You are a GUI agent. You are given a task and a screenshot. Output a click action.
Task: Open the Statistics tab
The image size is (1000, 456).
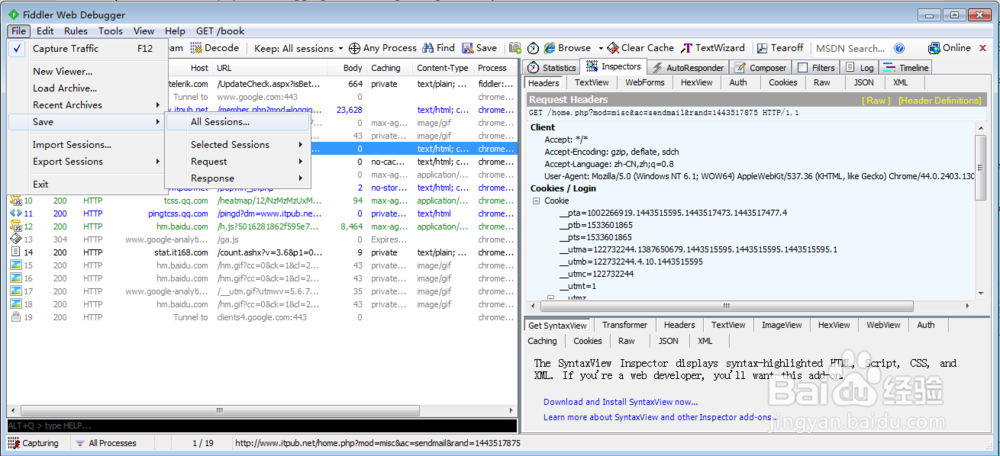pos(550,68)
